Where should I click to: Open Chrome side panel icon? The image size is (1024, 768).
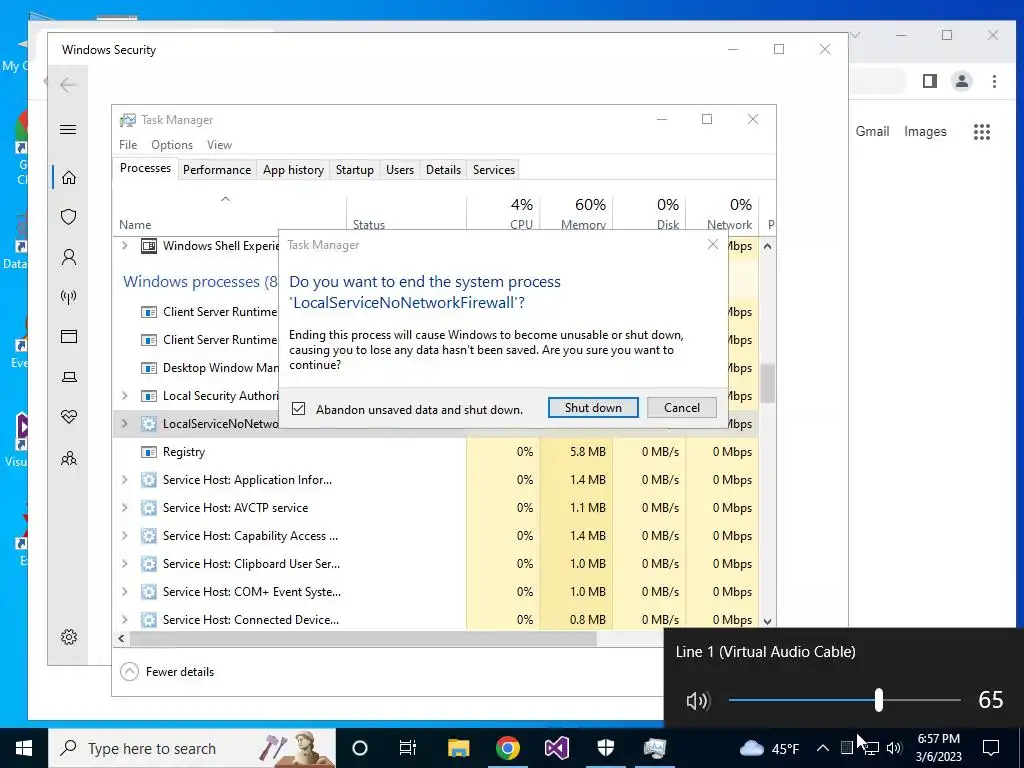930,81
